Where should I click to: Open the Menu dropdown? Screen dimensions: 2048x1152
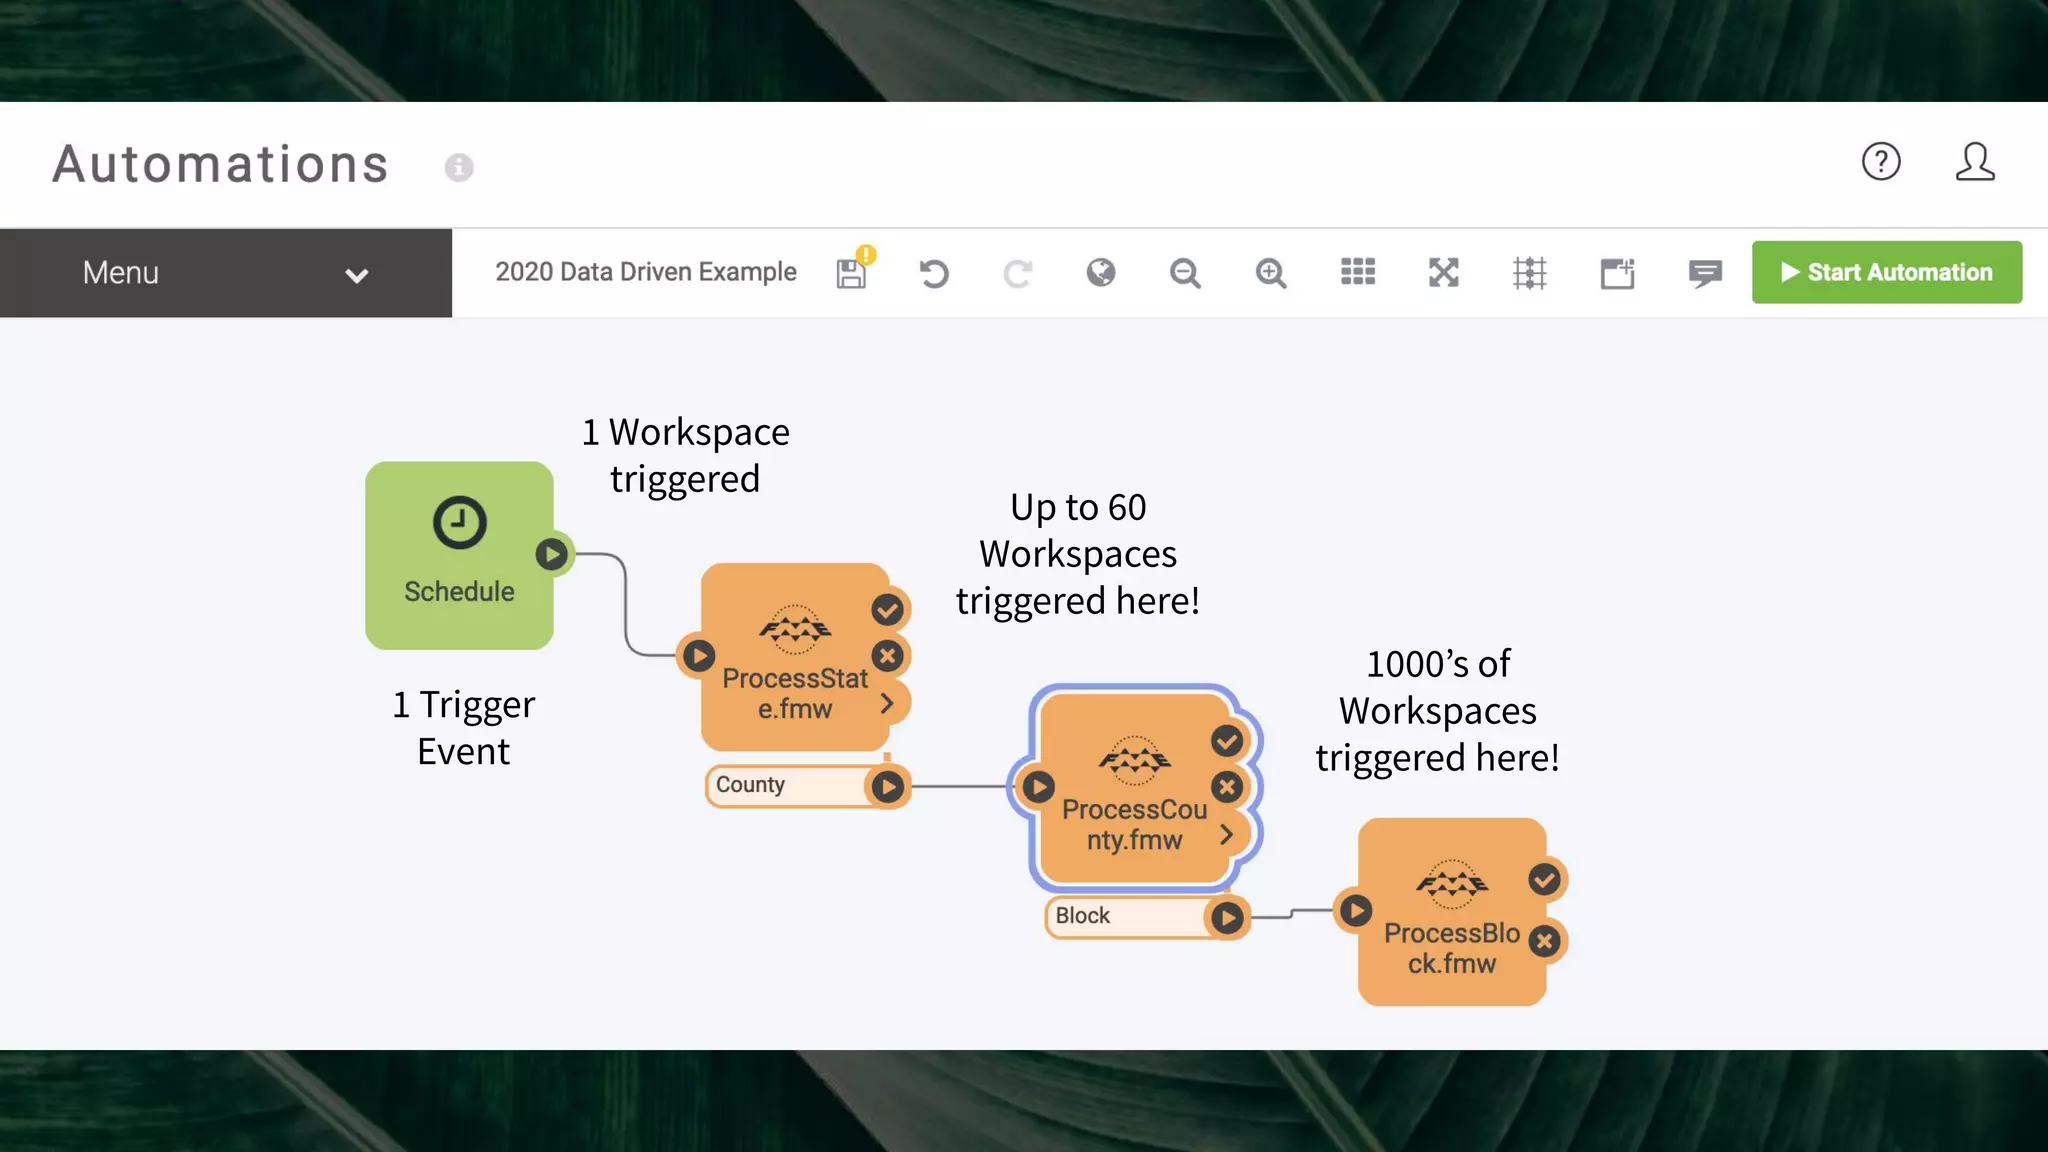click(x=226, y=273)
